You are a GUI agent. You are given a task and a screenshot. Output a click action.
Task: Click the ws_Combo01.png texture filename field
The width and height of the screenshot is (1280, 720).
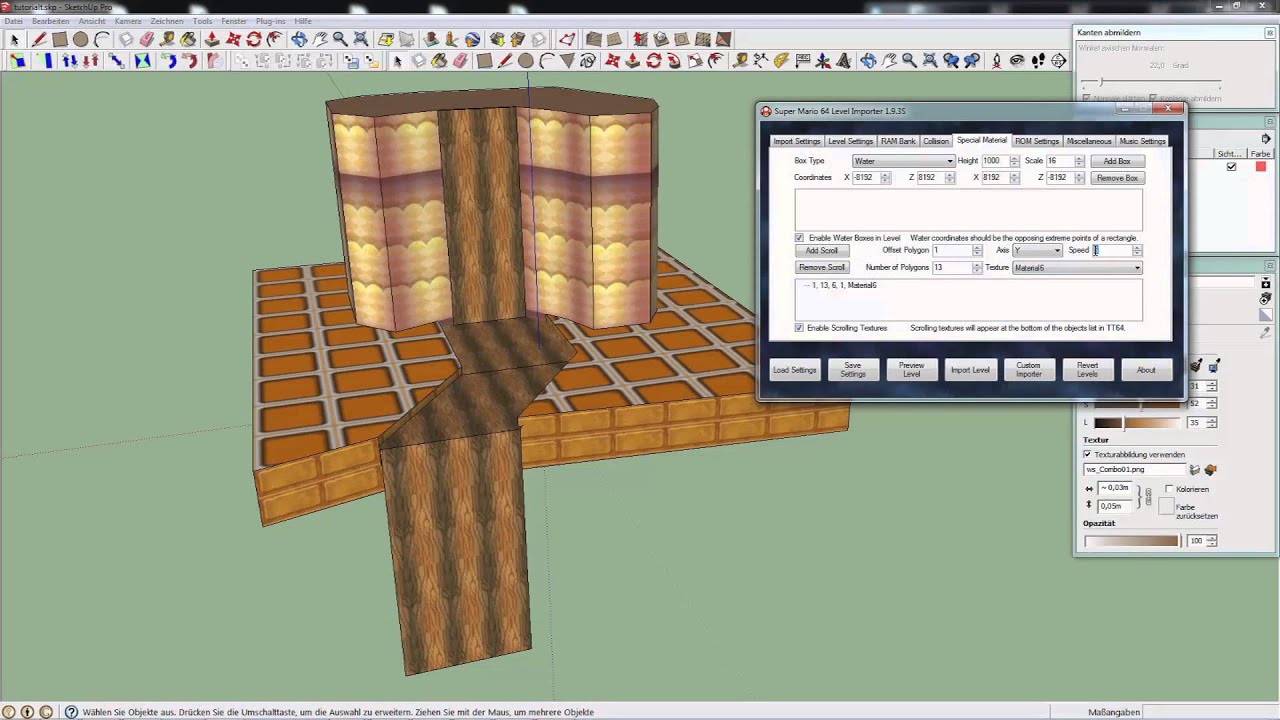[x=1135, y=470]
